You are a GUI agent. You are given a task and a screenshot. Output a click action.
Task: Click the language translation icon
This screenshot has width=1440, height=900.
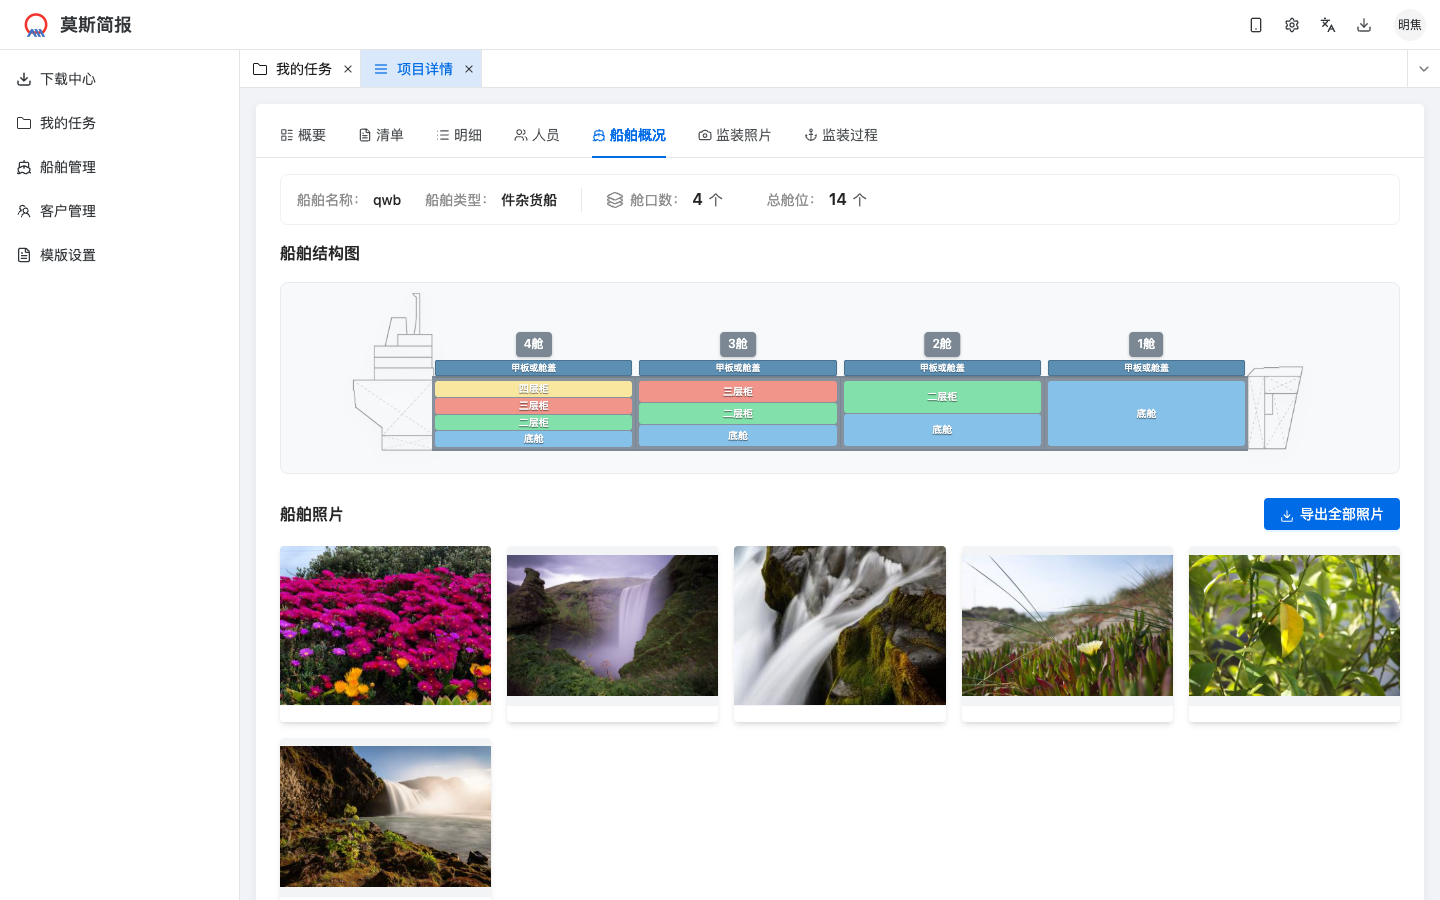pyautogui.click(x=1328, y=25)
